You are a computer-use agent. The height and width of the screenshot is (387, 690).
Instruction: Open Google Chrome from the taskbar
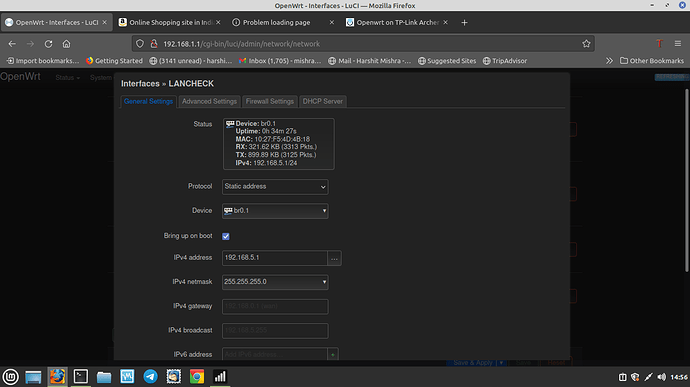pos(197,376)
